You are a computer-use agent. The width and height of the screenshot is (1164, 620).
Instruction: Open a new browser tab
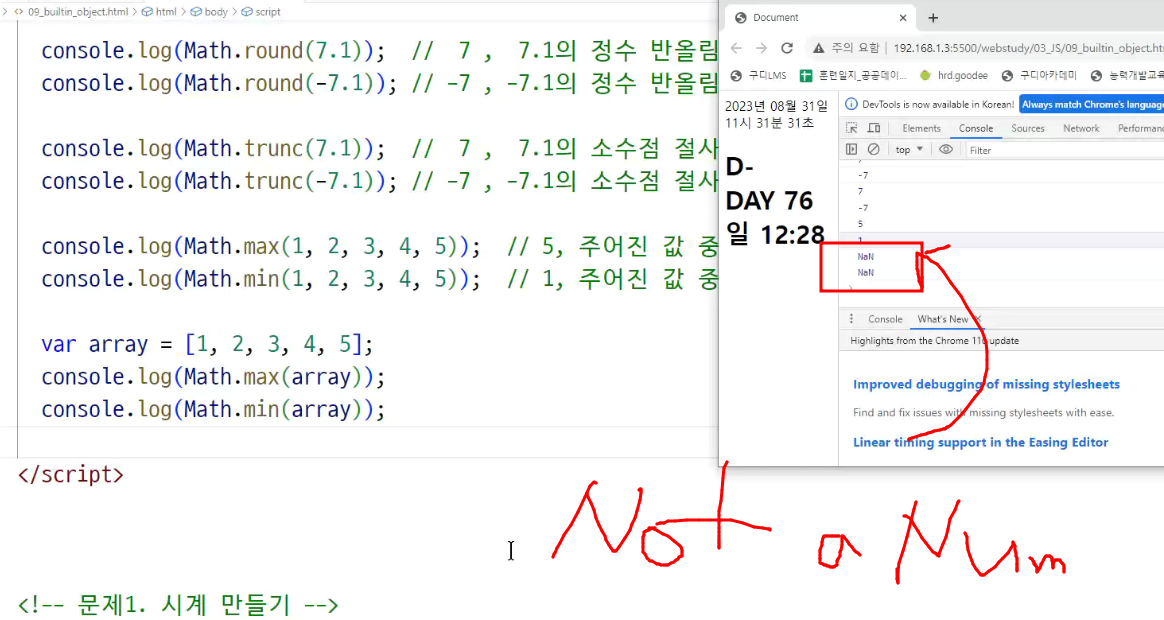(933, 18)
